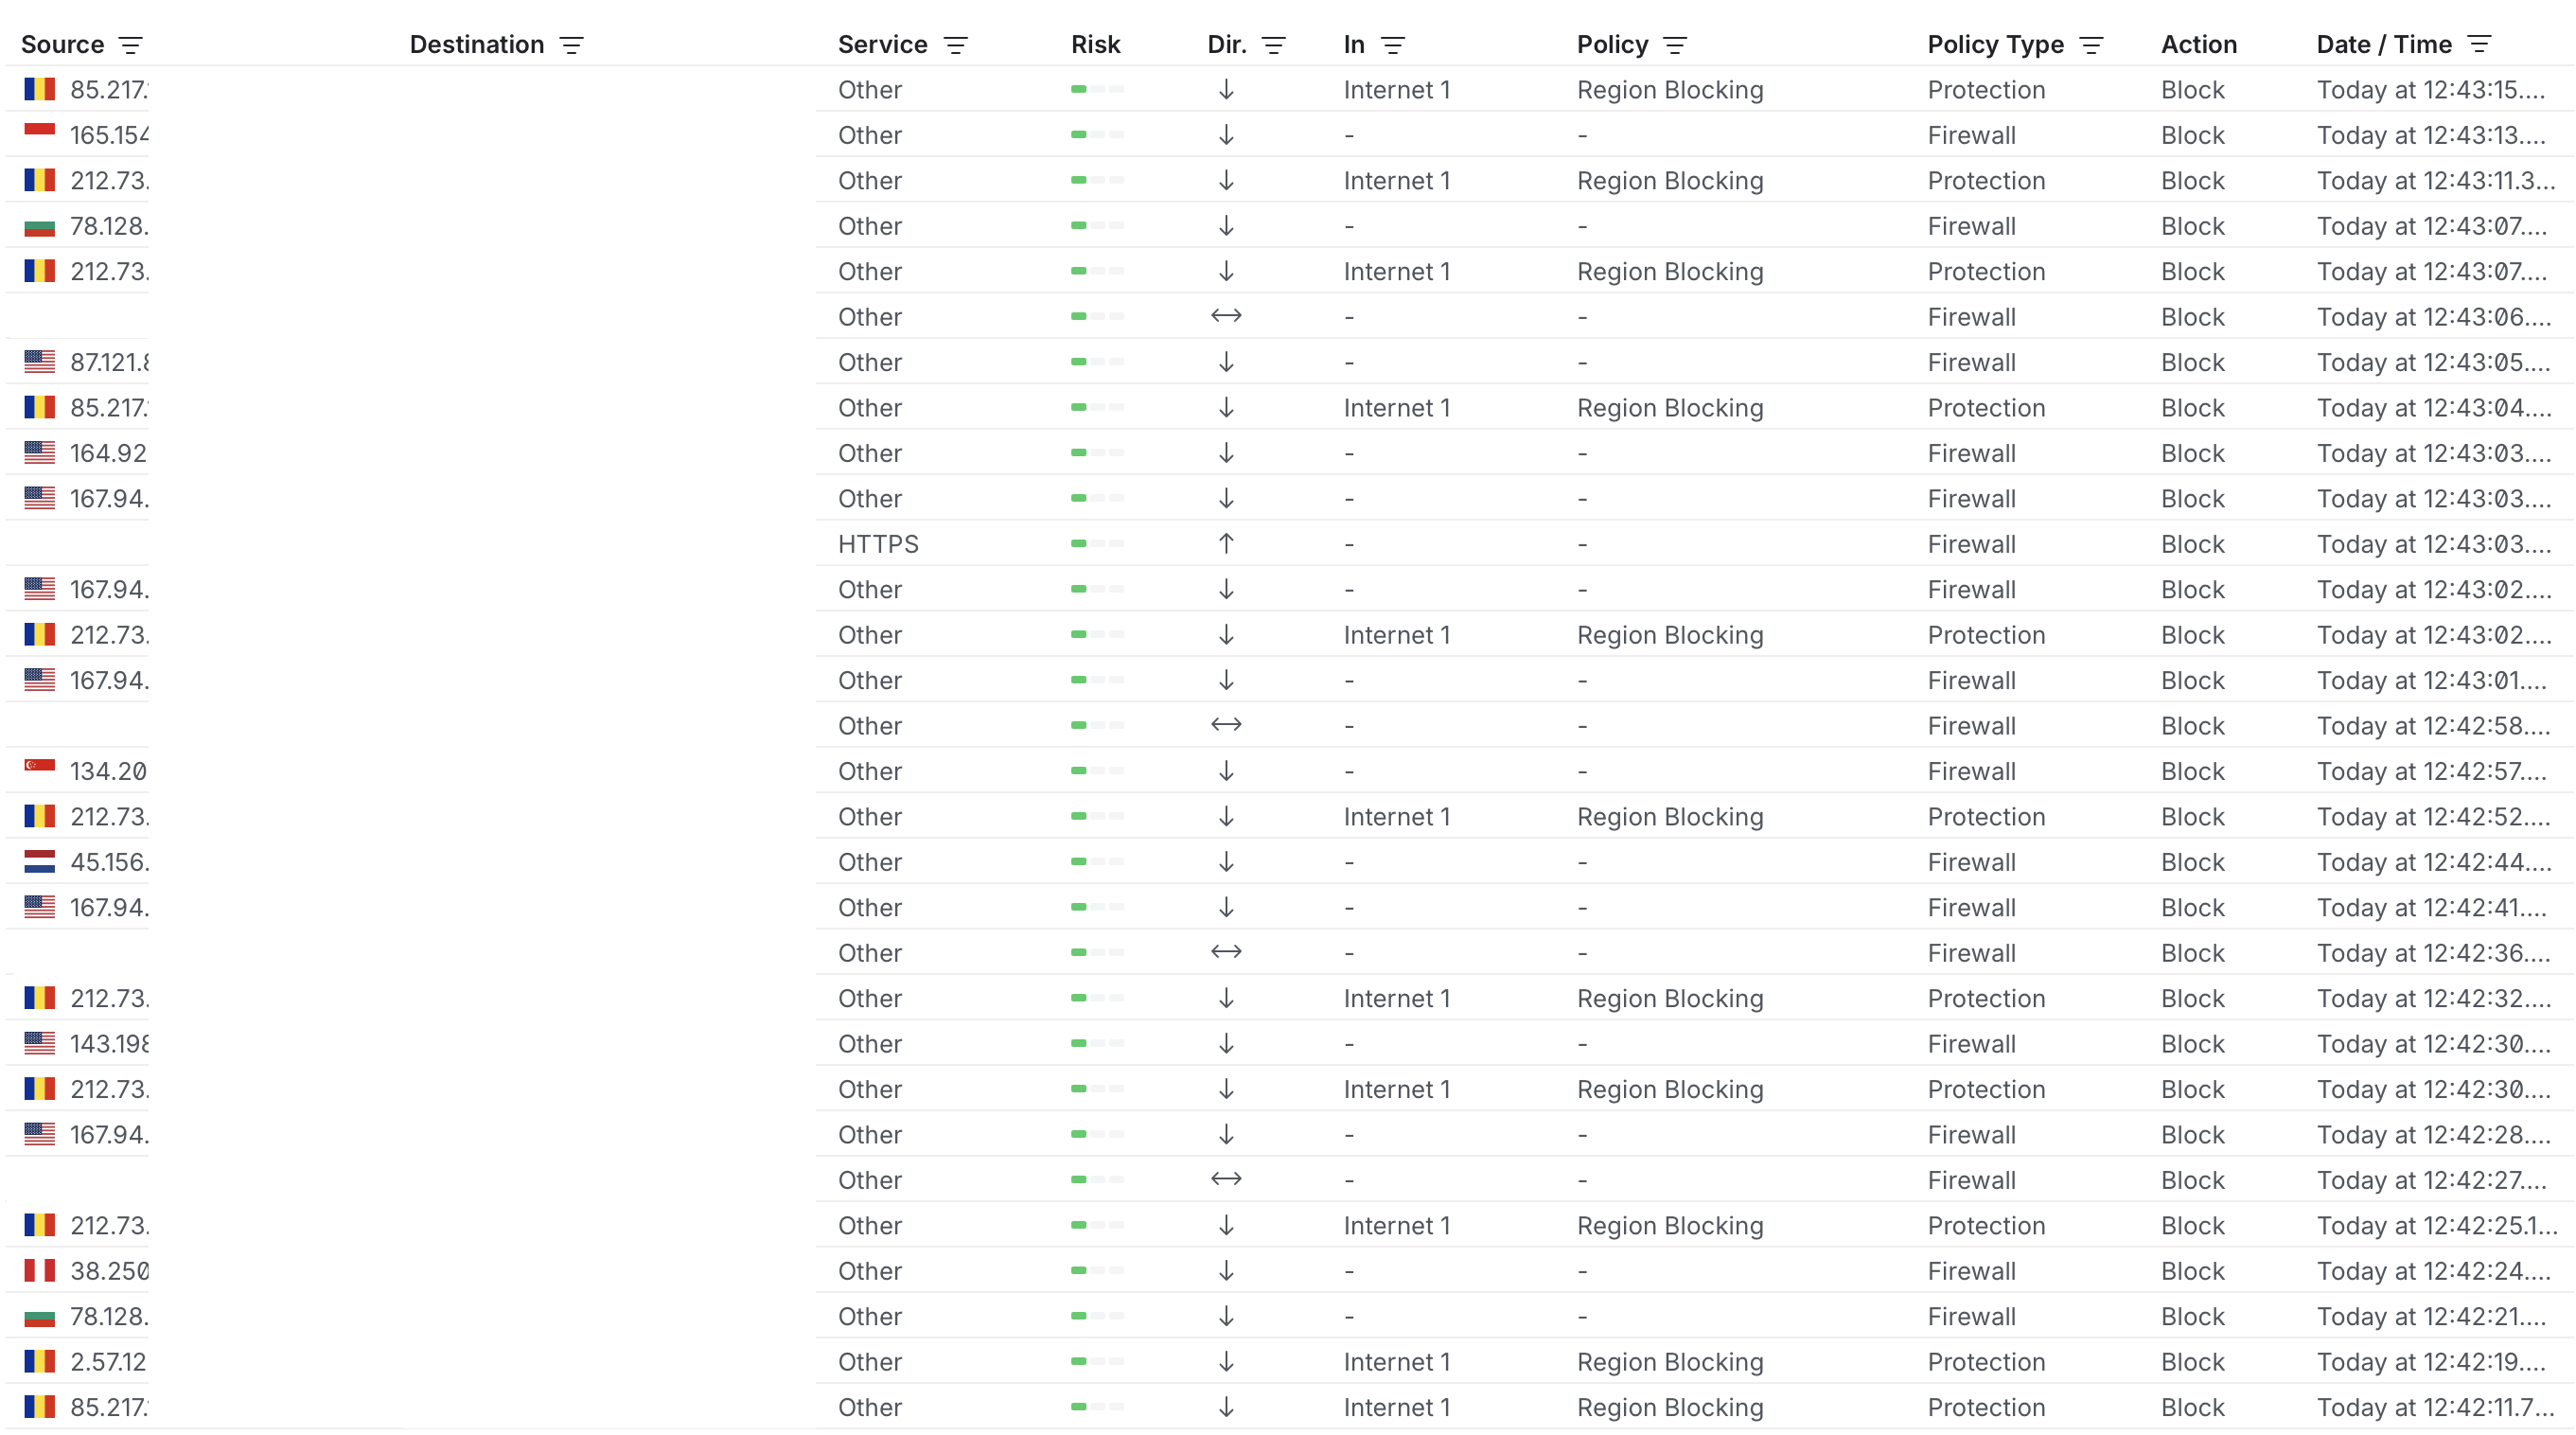Open the Dir. column filter
2576x1435 pixels.
[1274, 44]
